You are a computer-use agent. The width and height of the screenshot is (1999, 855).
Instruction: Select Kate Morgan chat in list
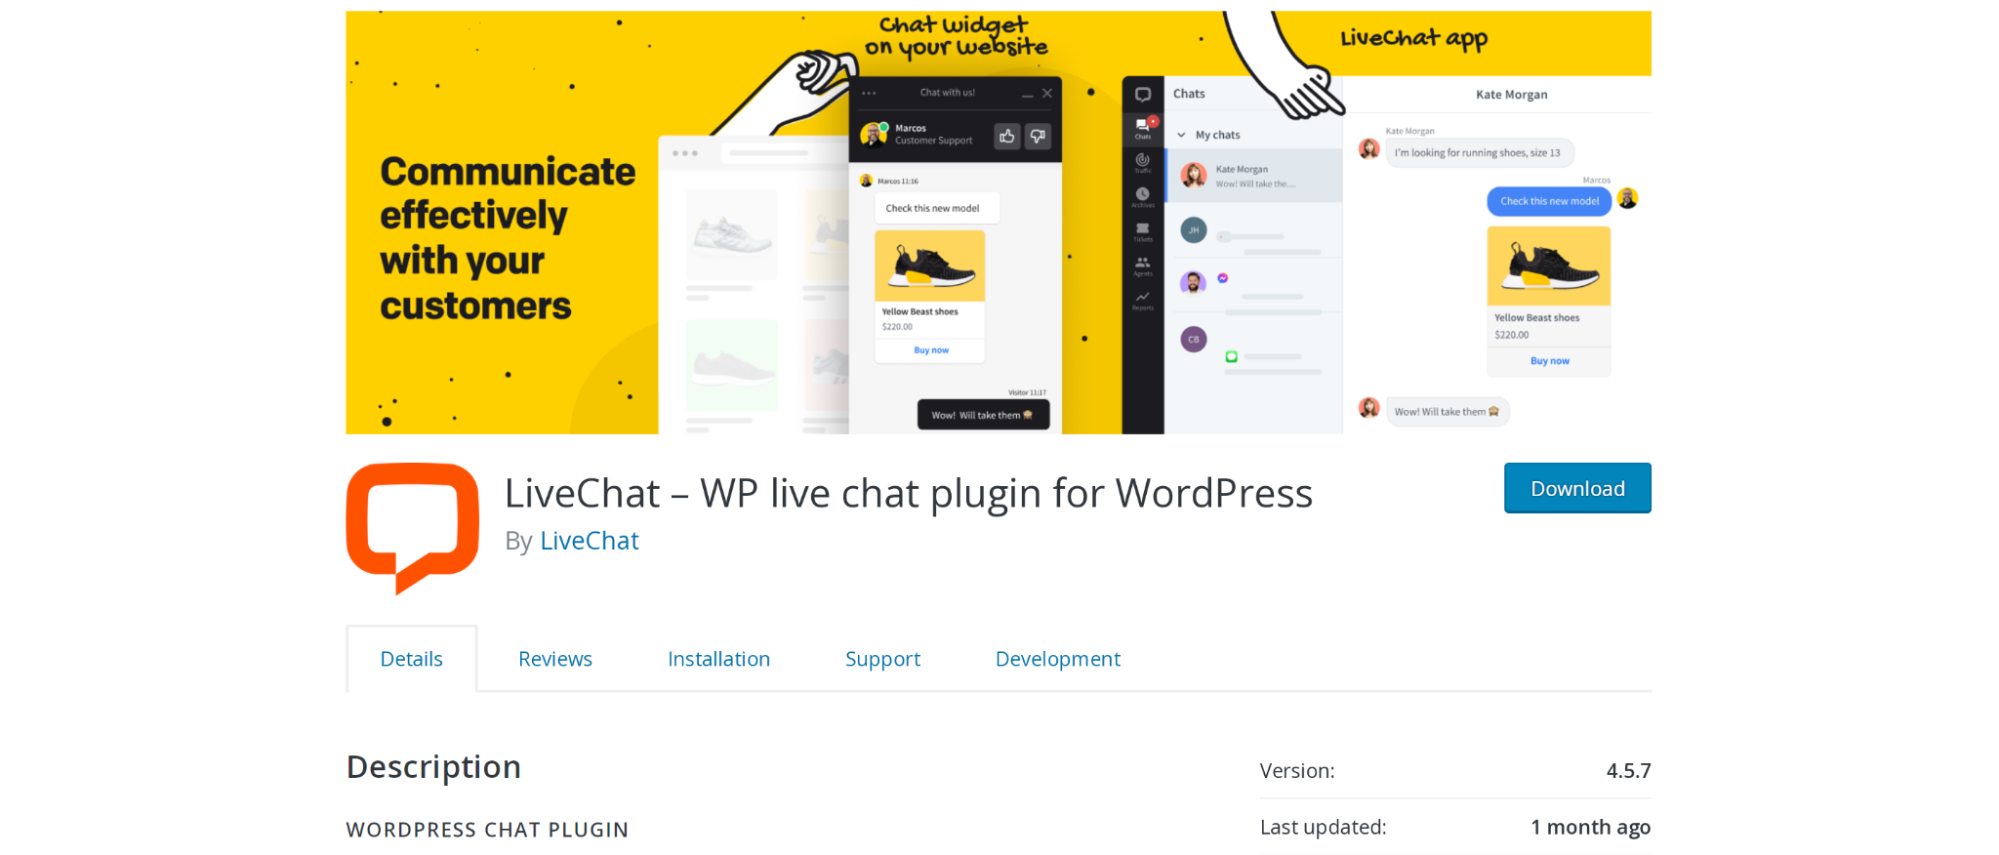click(x=1254, y=176)
